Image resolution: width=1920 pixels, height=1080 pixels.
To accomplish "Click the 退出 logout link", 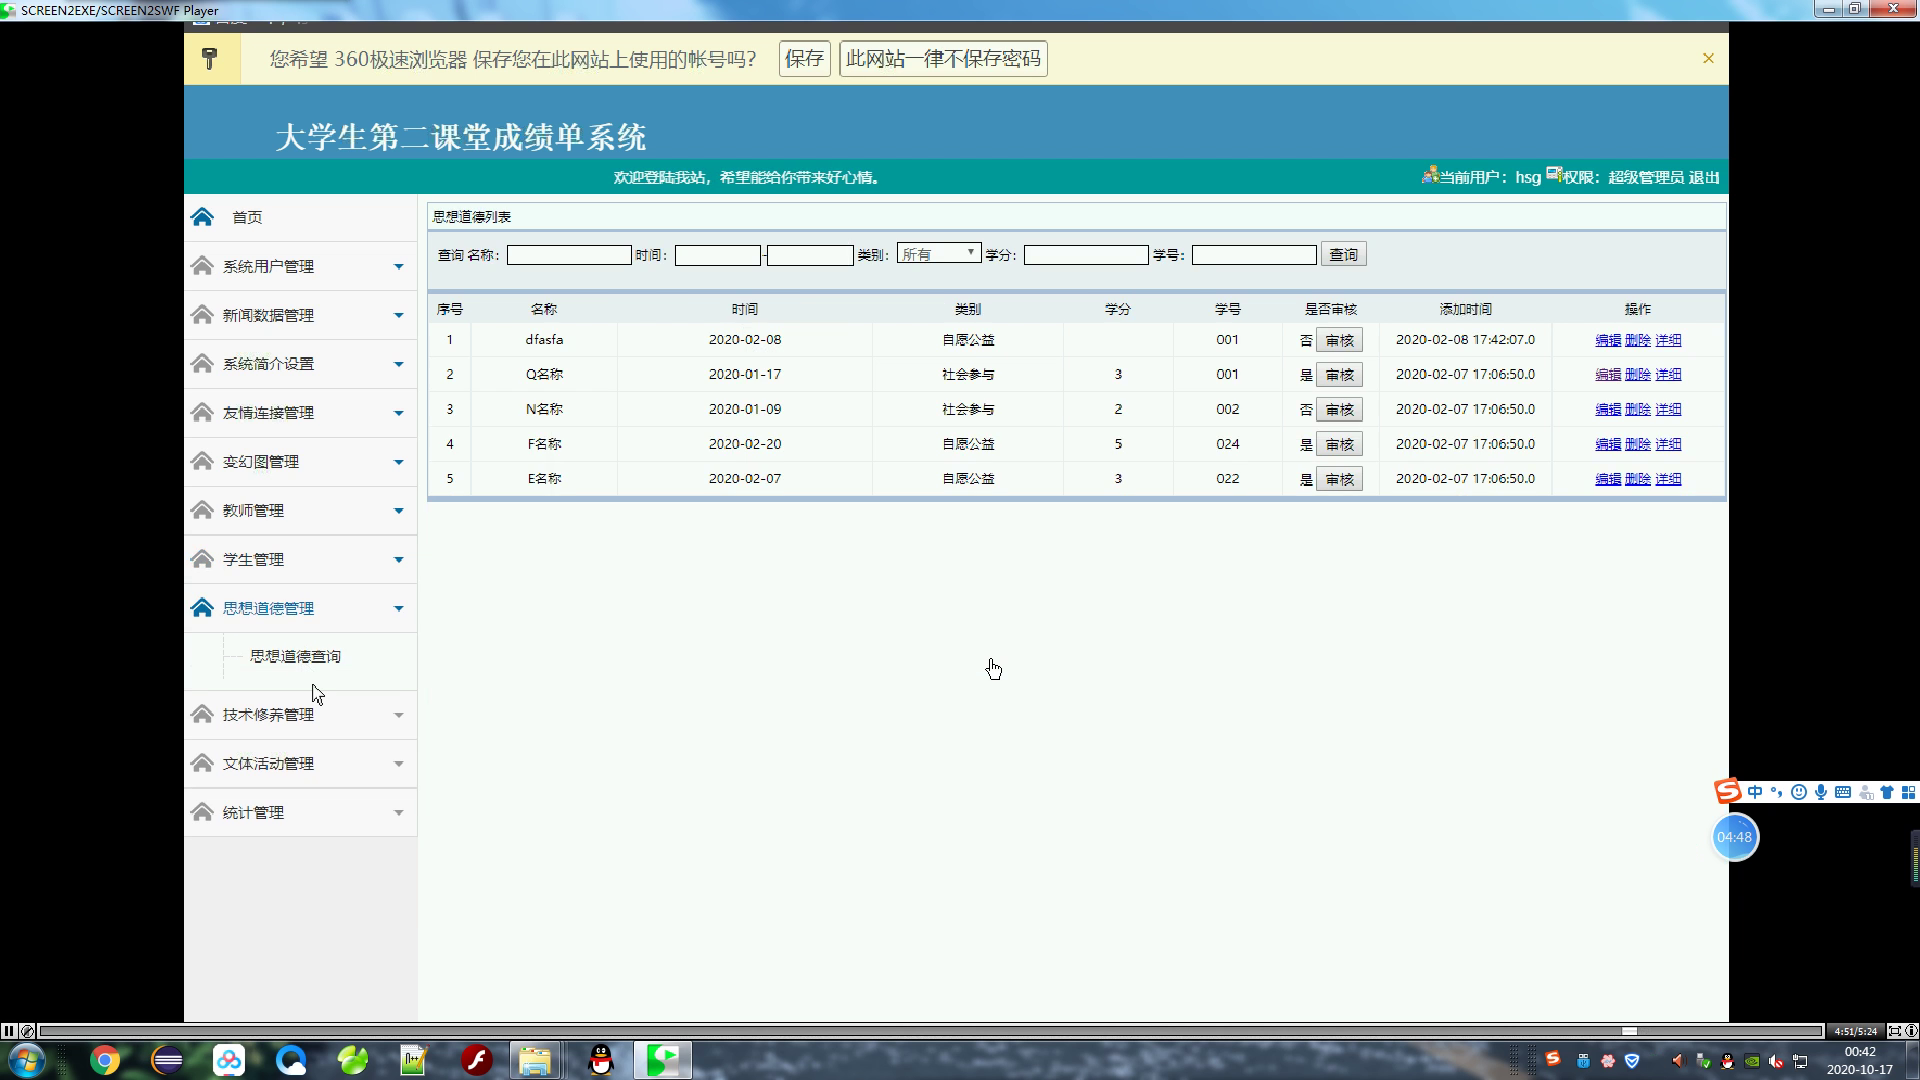I will pyautogui.click(x=1704, y=177).
